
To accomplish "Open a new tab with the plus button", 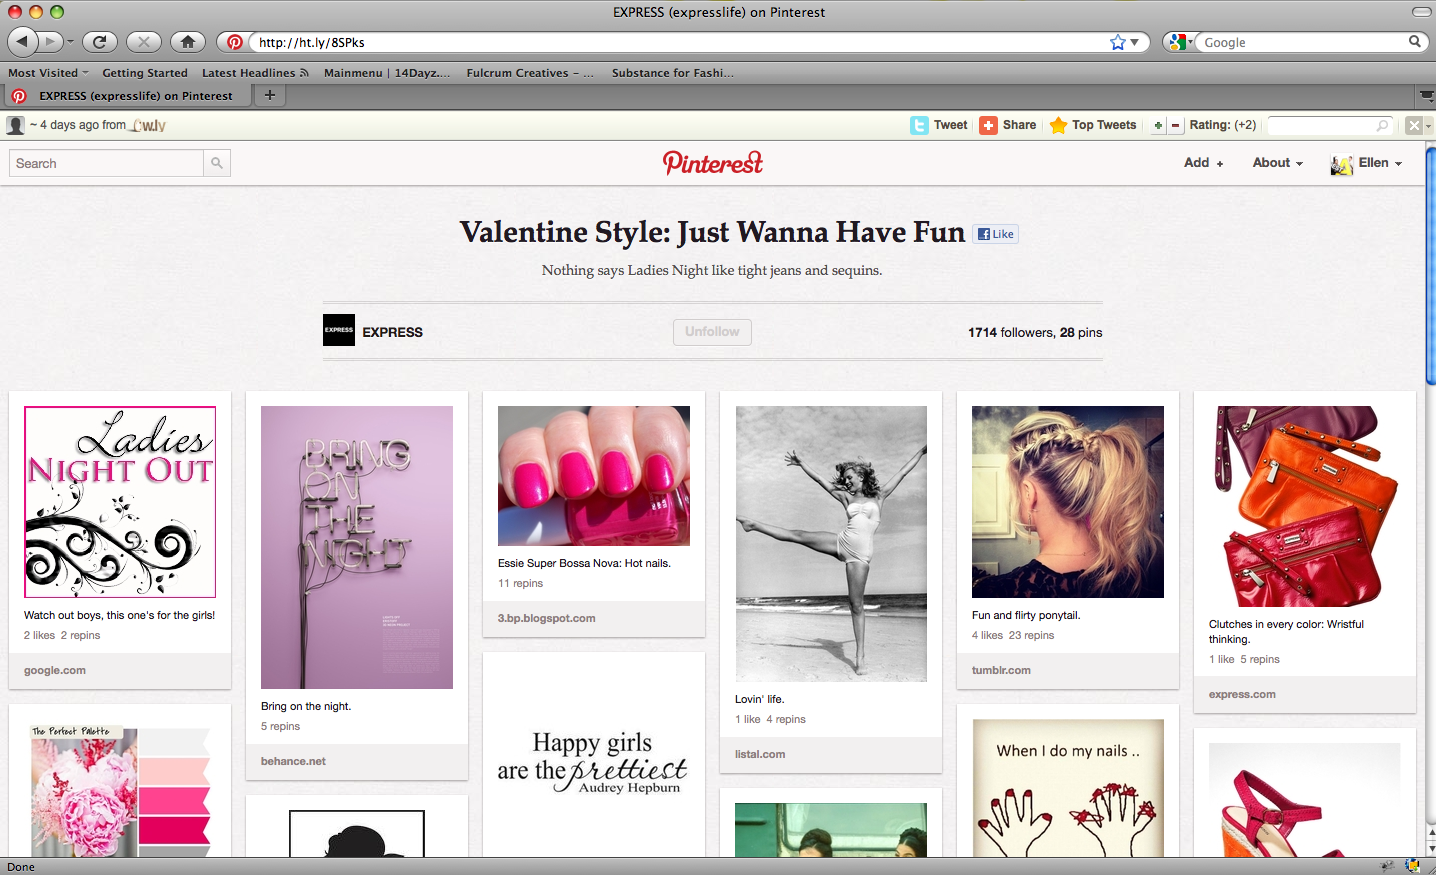I will (x=269, y=95).
